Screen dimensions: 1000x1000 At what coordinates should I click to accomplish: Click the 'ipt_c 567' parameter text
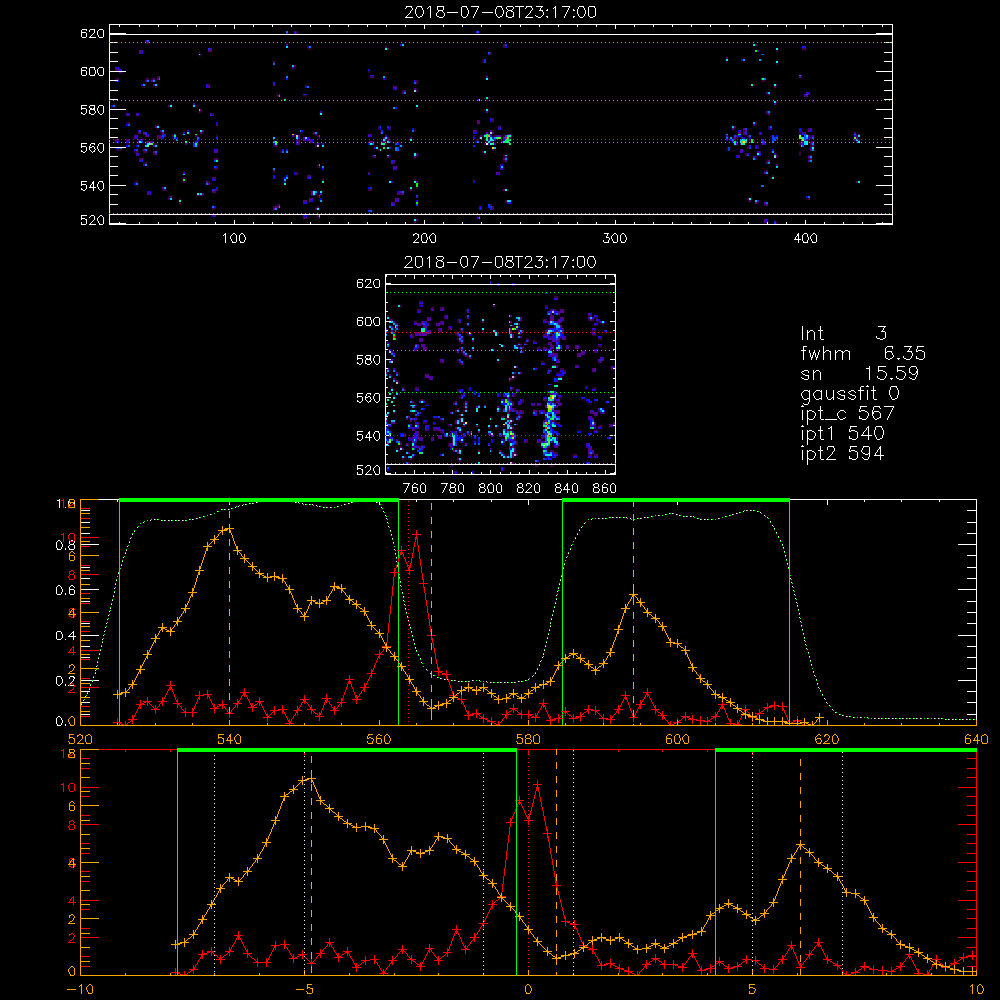tap(848, 413)
